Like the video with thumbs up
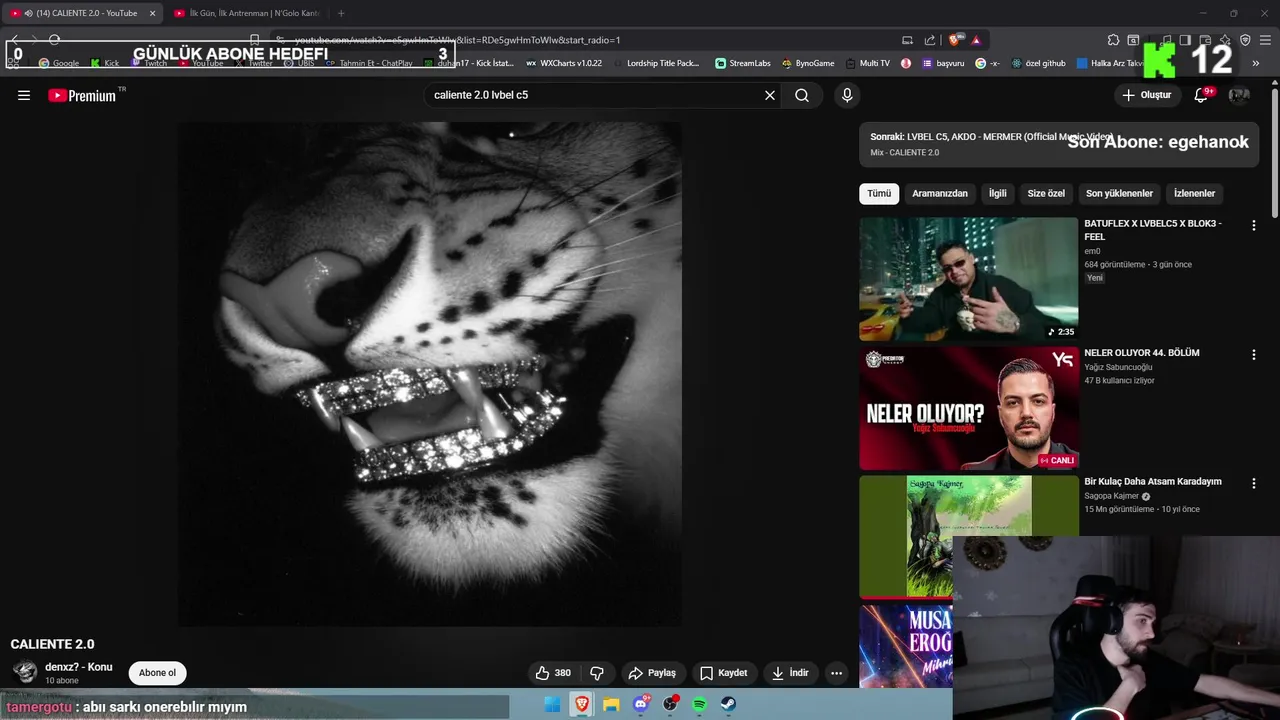 pyautogui.click(x=553, y=673)
